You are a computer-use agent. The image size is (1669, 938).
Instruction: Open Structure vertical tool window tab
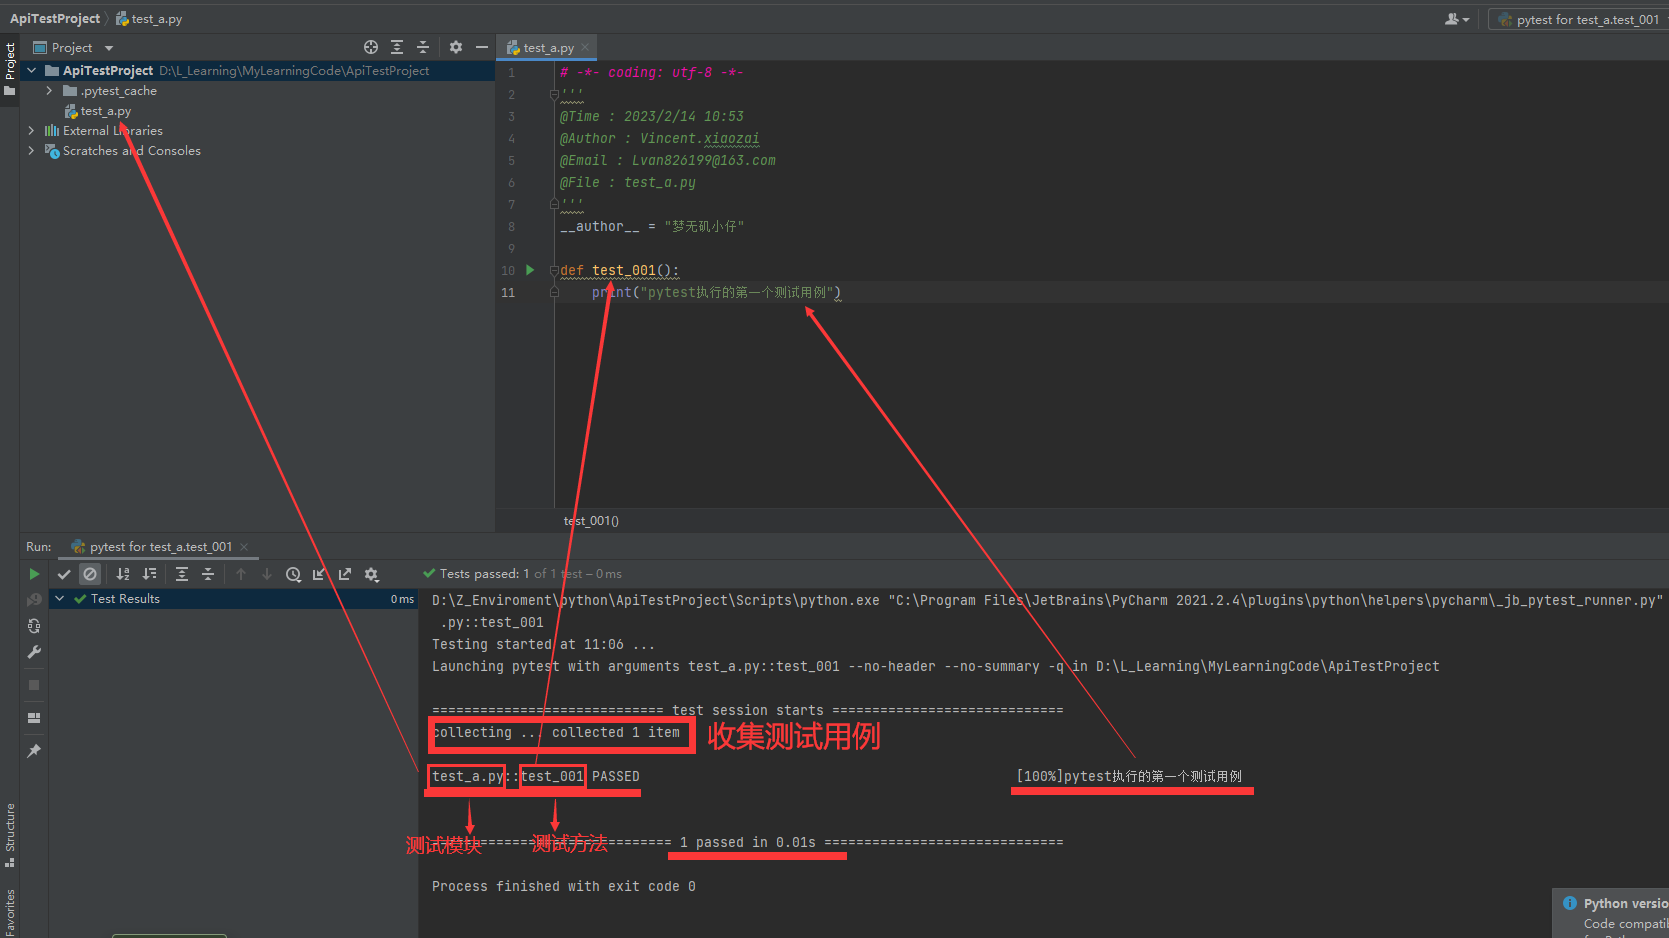pyautogui.click(x=10, y=835)
